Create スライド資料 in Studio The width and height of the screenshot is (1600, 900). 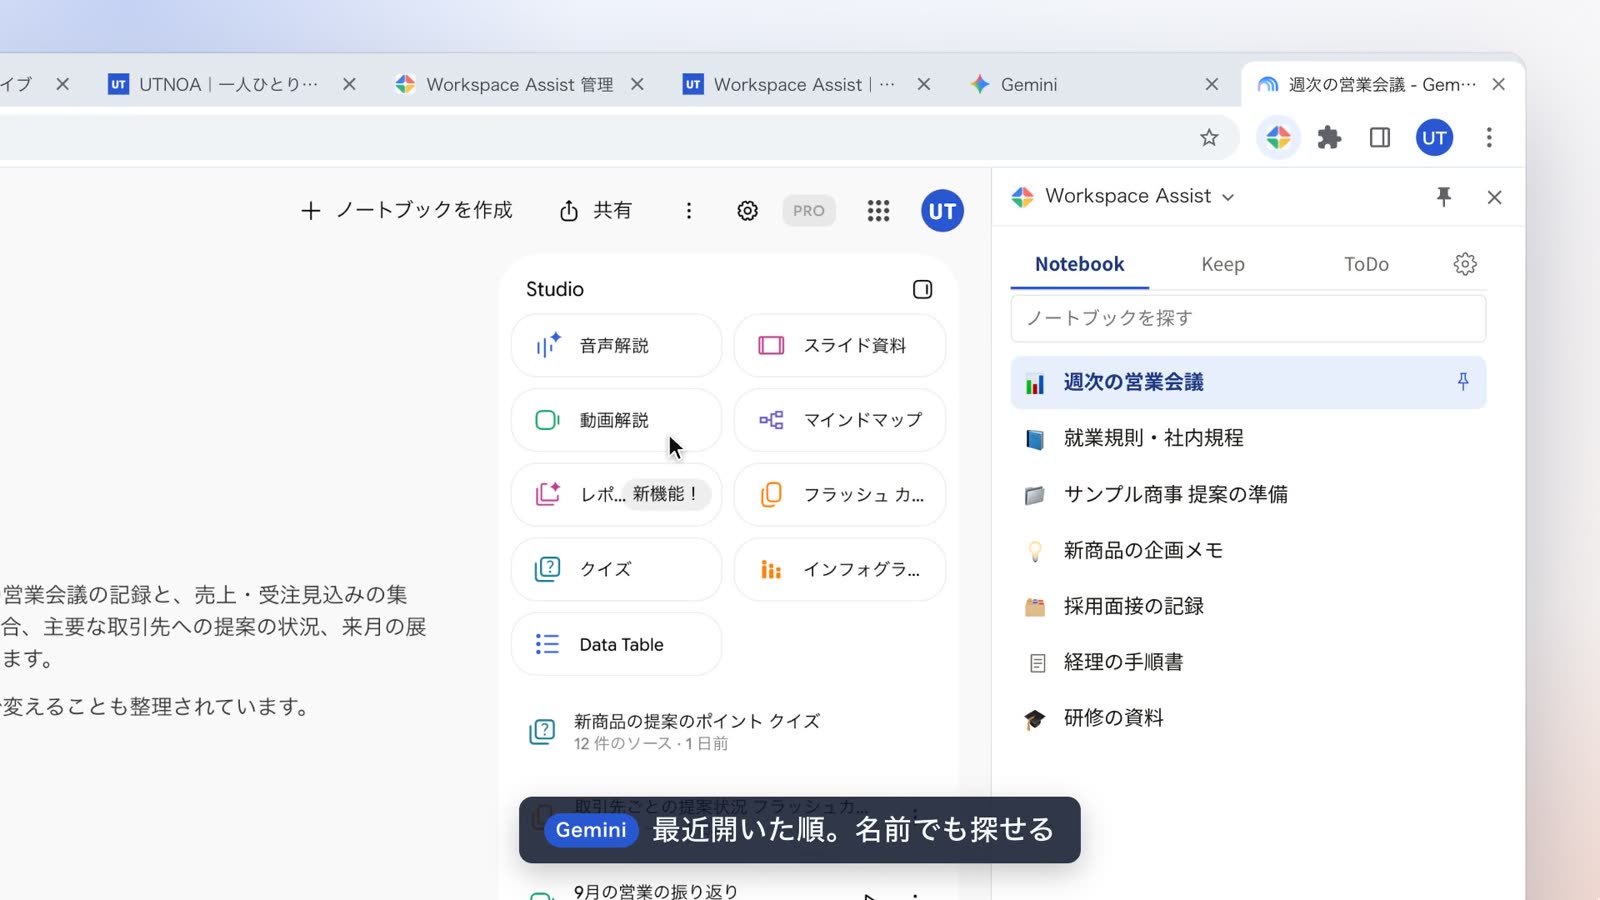(840, 346)
